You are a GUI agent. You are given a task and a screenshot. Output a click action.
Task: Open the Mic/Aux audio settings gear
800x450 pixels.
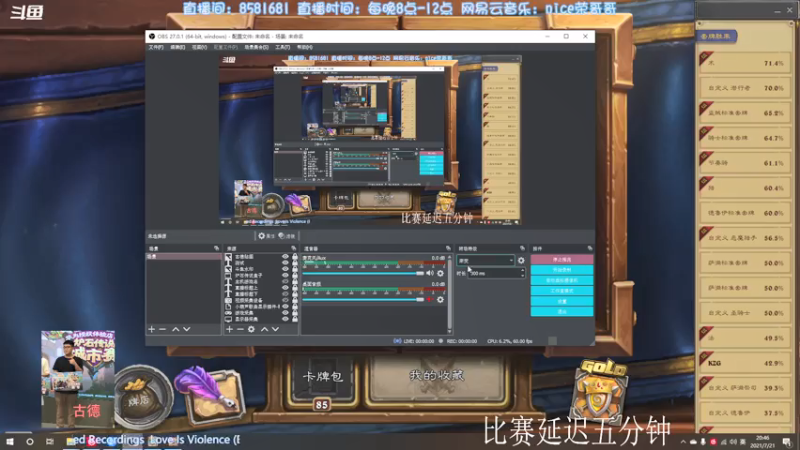click(440, 273)
